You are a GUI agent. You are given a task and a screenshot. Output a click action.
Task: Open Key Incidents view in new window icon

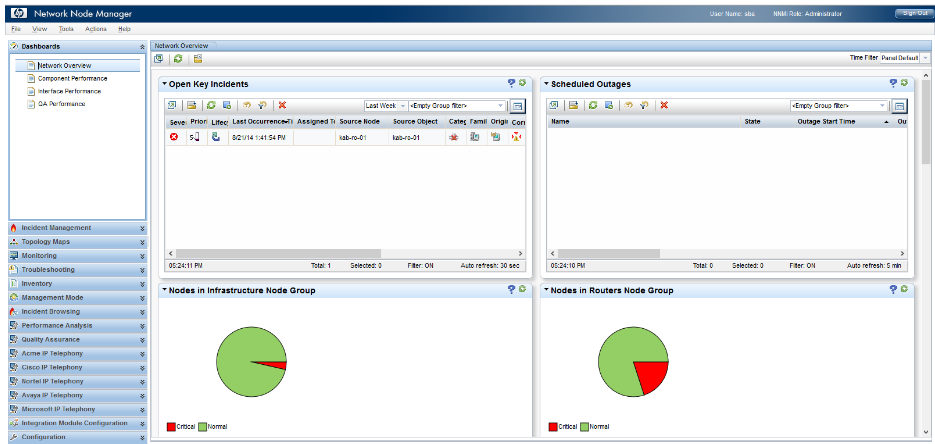(171, 105)
